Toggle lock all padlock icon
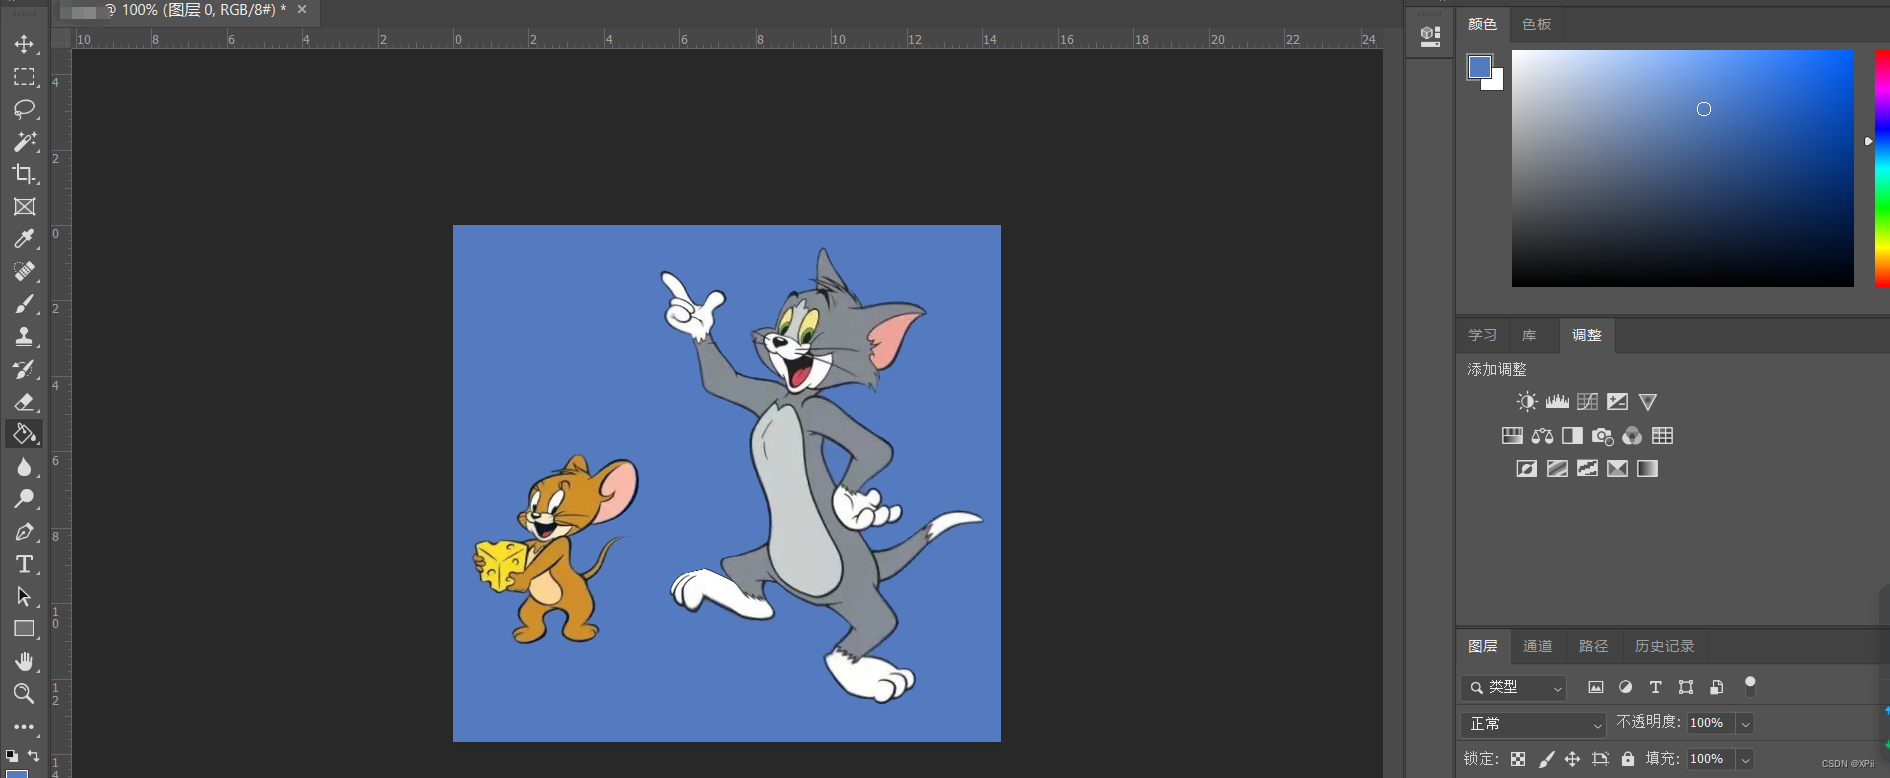Screen dimensions: 1890x778 click(1627, 759)
